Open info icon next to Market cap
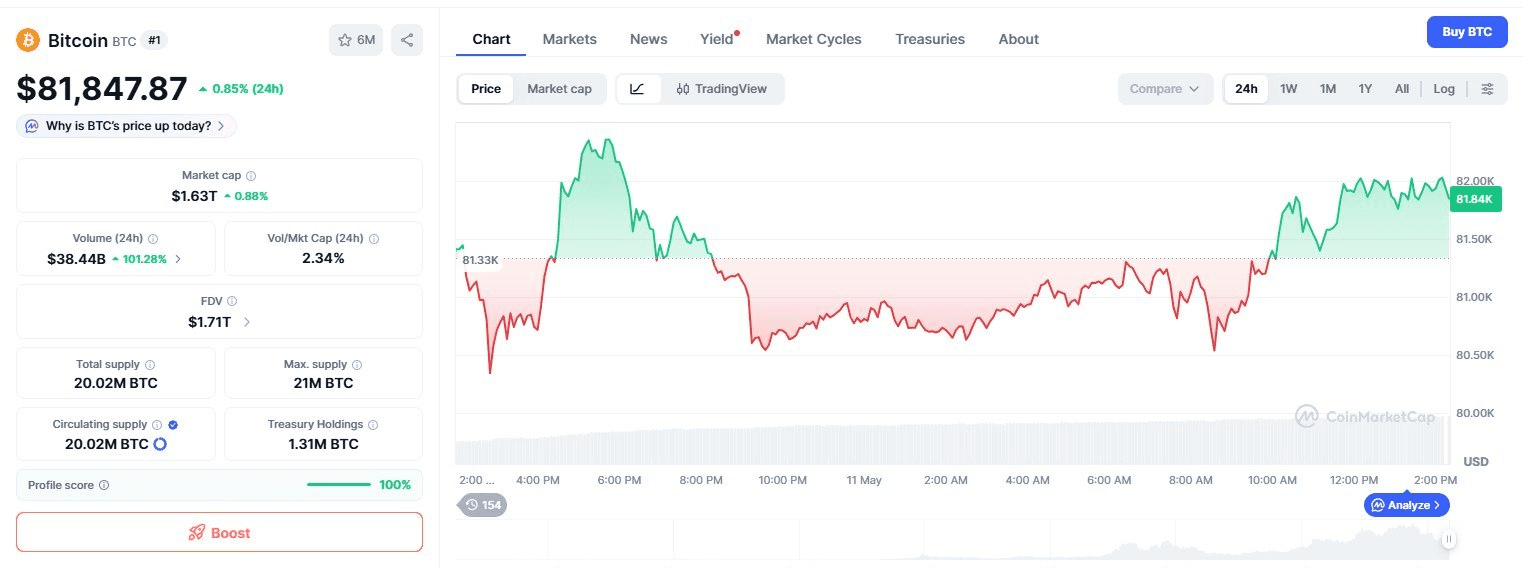1523x568 pixels. point(251,175)
